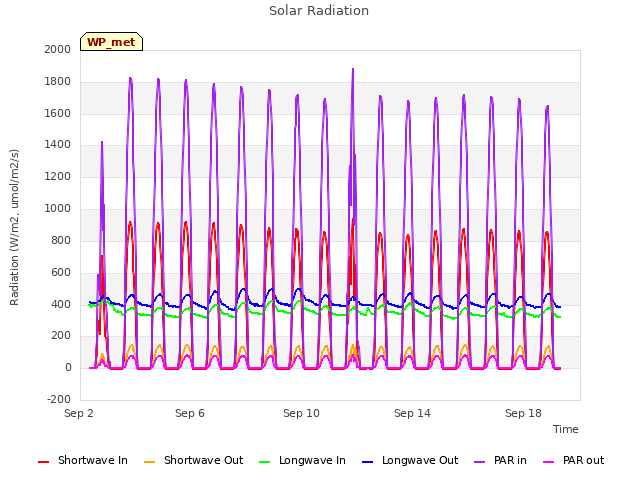Click the 1600 y-axis tick label
640x480 pixels.
coord(58,113)
